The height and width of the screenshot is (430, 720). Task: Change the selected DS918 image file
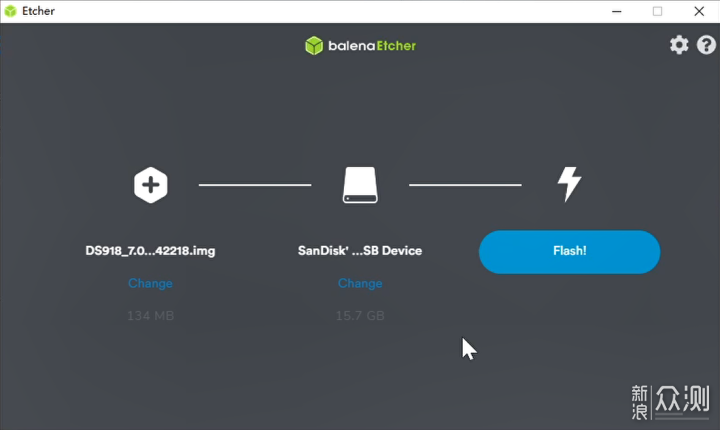point(150,283)
